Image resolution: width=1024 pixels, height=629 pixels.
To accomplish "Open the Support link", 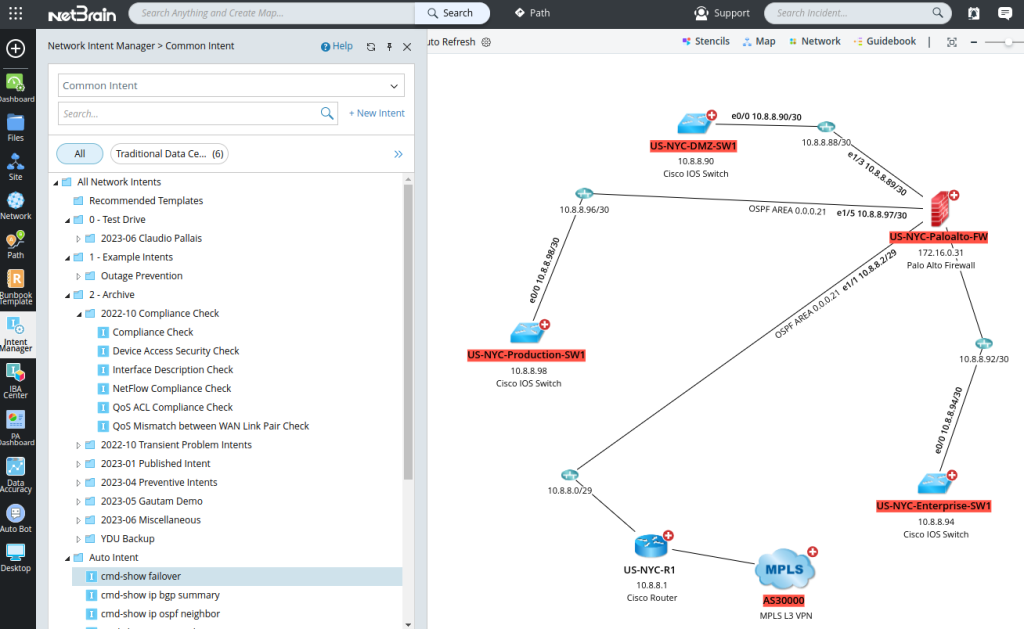I will (722, 13).
